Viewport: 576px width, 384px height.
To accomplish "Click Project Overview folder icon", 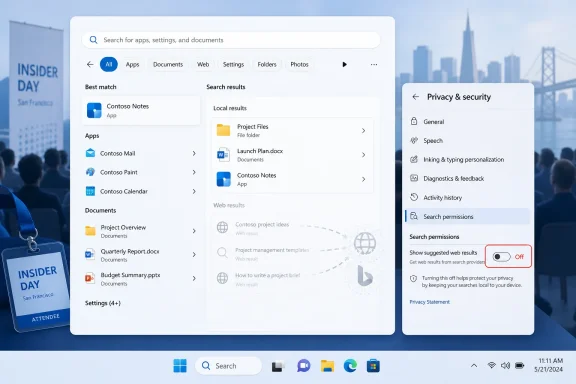I will (90, 231).
